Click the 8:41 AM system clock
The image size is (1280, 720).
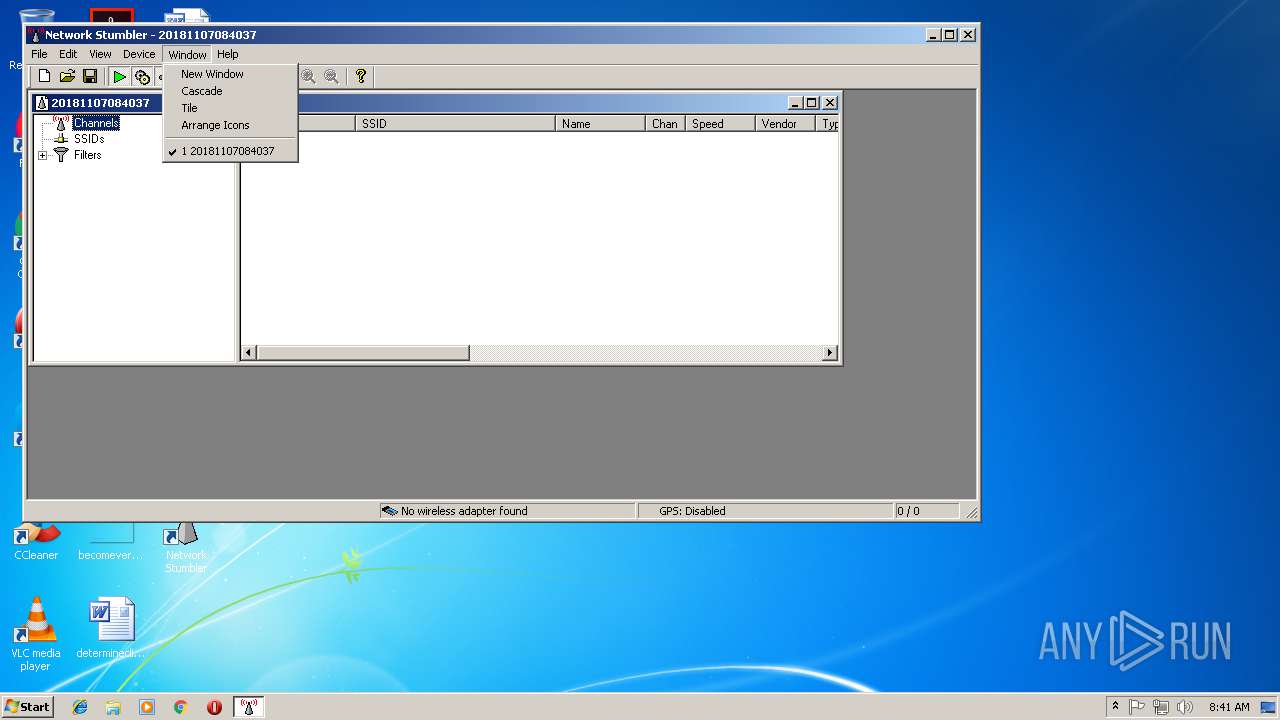(1229, 707)
